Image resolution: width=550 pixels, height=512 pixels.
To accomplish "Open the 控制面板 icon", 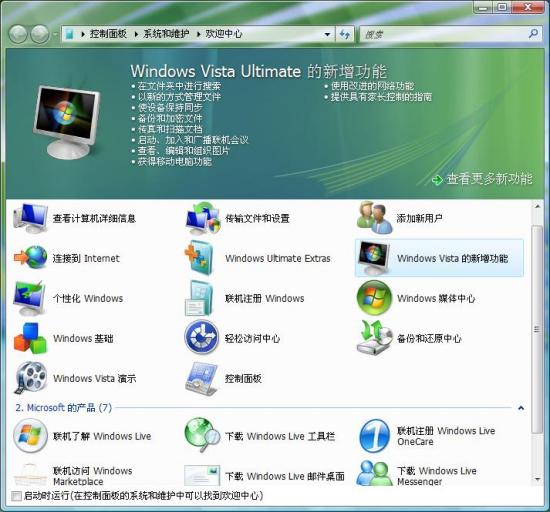I will pyautogui.click(x=201, y=380).
